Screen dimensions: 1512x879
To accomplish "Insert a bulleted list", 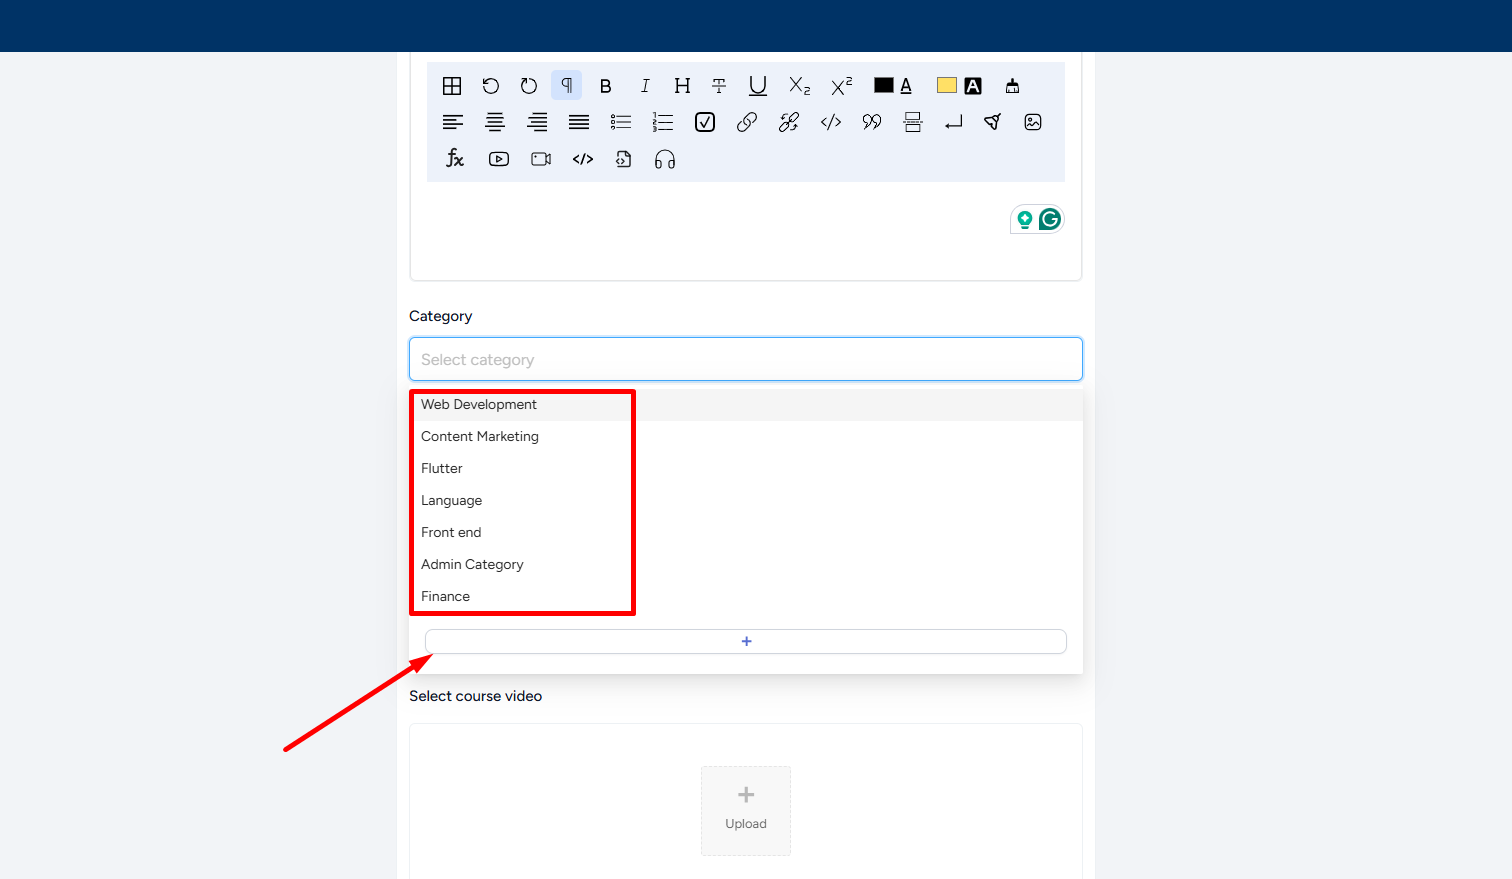I will pos(621,122).
